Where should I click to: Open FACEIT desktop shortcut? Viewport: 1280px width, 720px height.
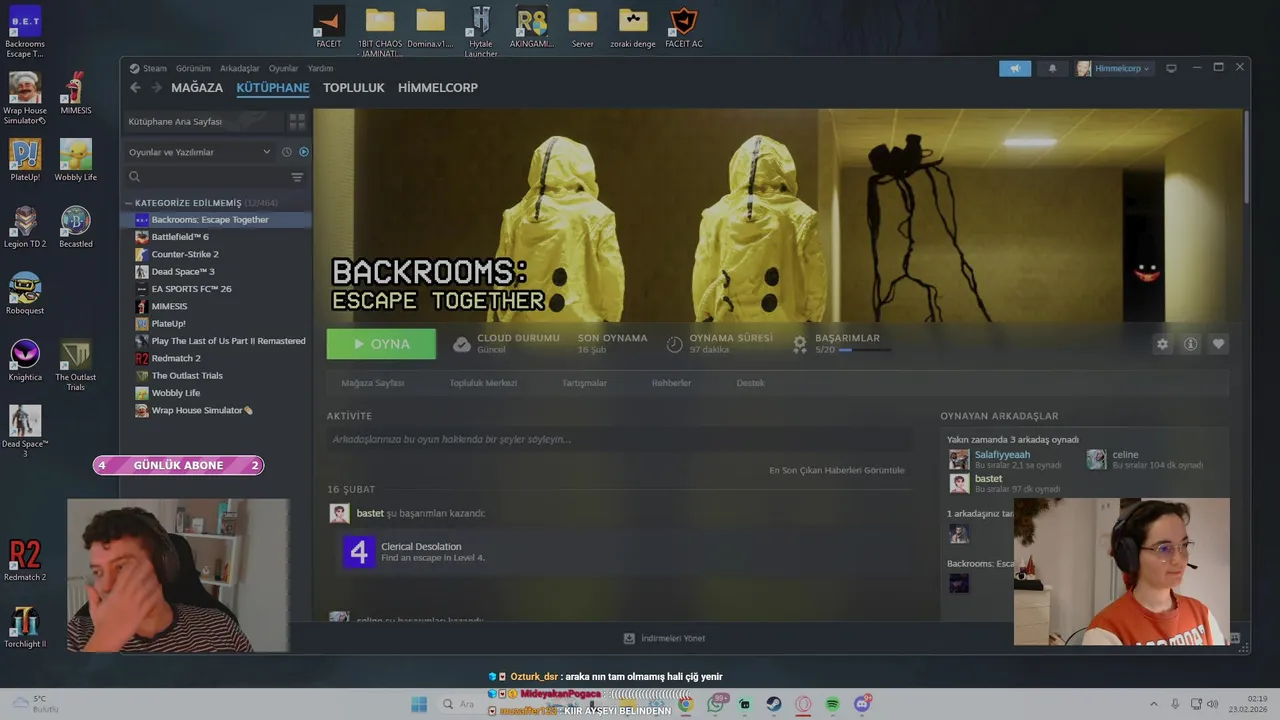coord(329,26)
